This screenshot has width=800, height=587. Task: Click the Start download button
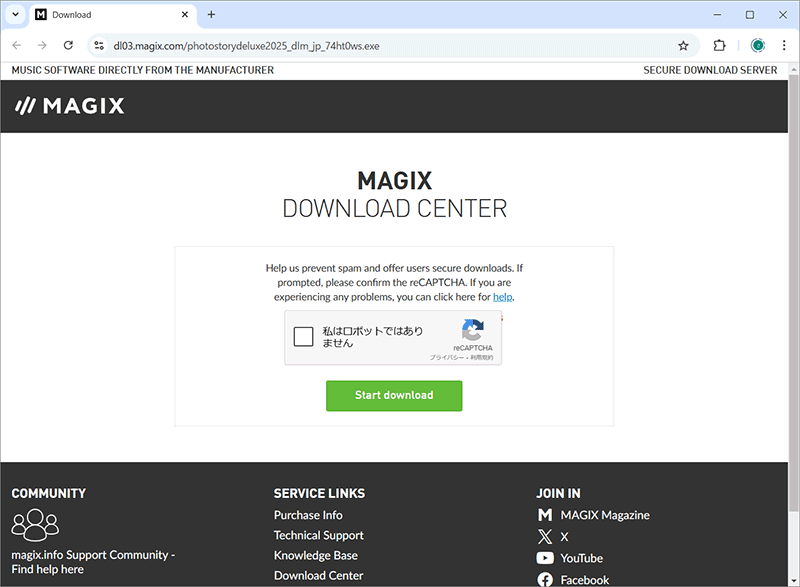click(394, 395)
